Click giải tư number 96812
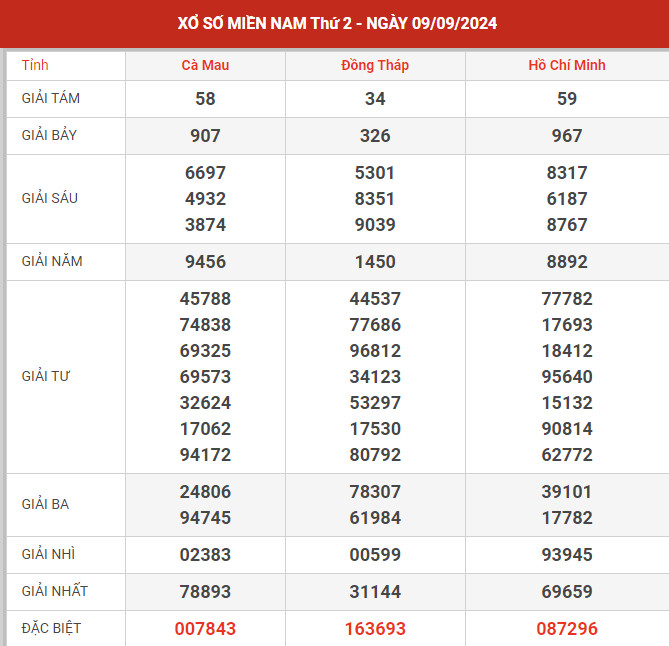This screenshot has height=646, width=669. coord(375,351)
